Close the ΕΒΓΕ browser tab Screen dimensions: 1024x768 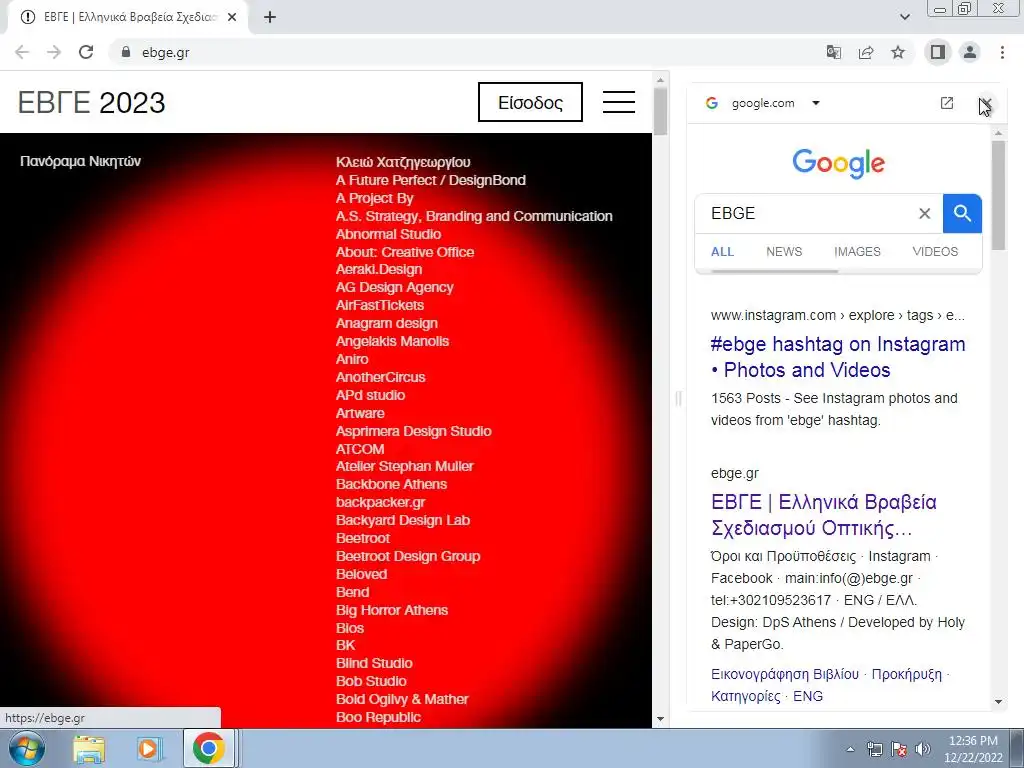(232, 17)
